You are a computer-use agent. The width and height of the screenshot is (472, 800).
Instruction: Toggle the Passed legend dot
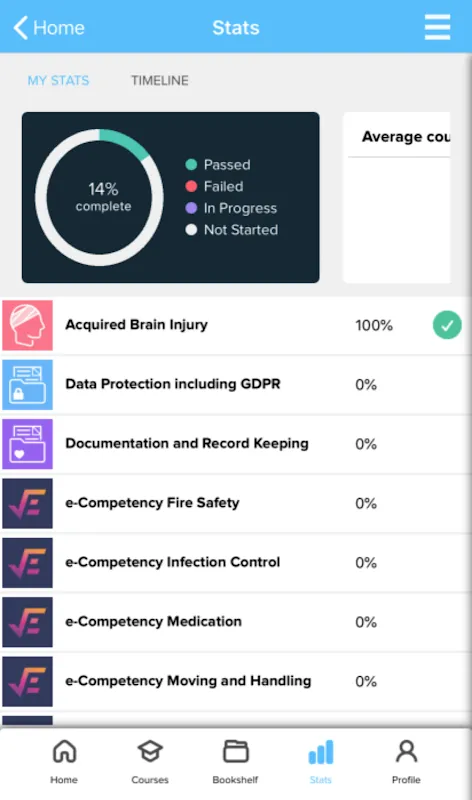tap(191, 164)
